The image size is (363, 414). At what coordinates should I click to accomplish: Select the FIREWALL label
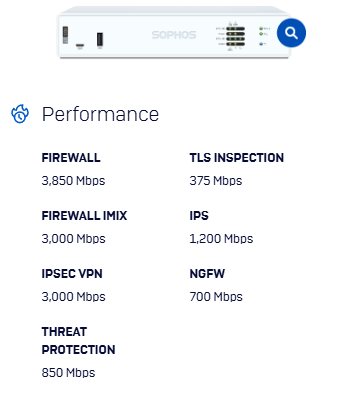(71, 158)
